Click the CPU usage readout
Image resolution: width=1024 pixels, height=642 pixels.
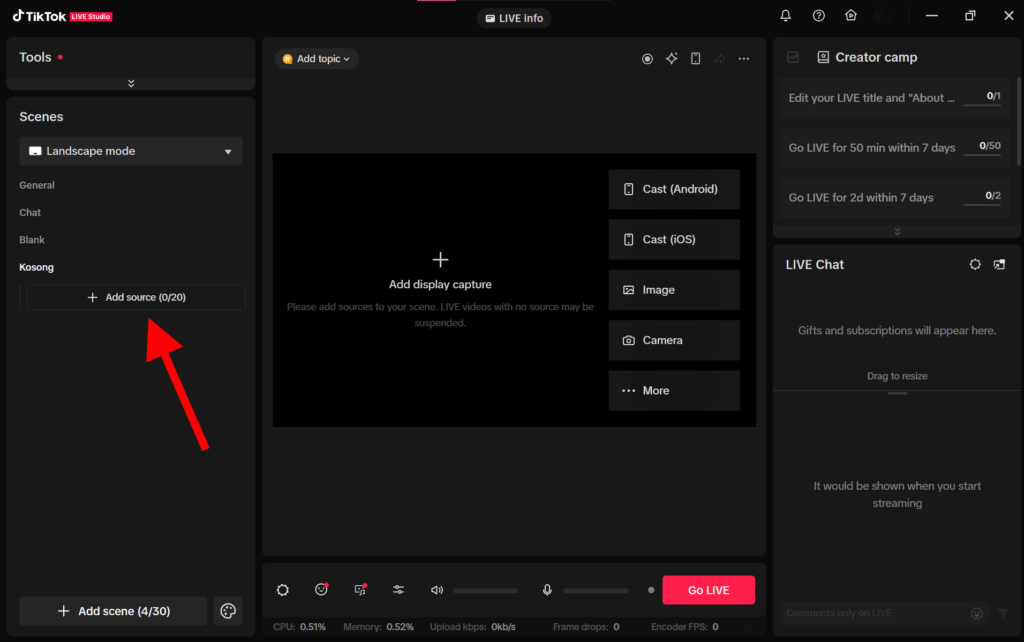pyautogui.click(x=299, y=627)
